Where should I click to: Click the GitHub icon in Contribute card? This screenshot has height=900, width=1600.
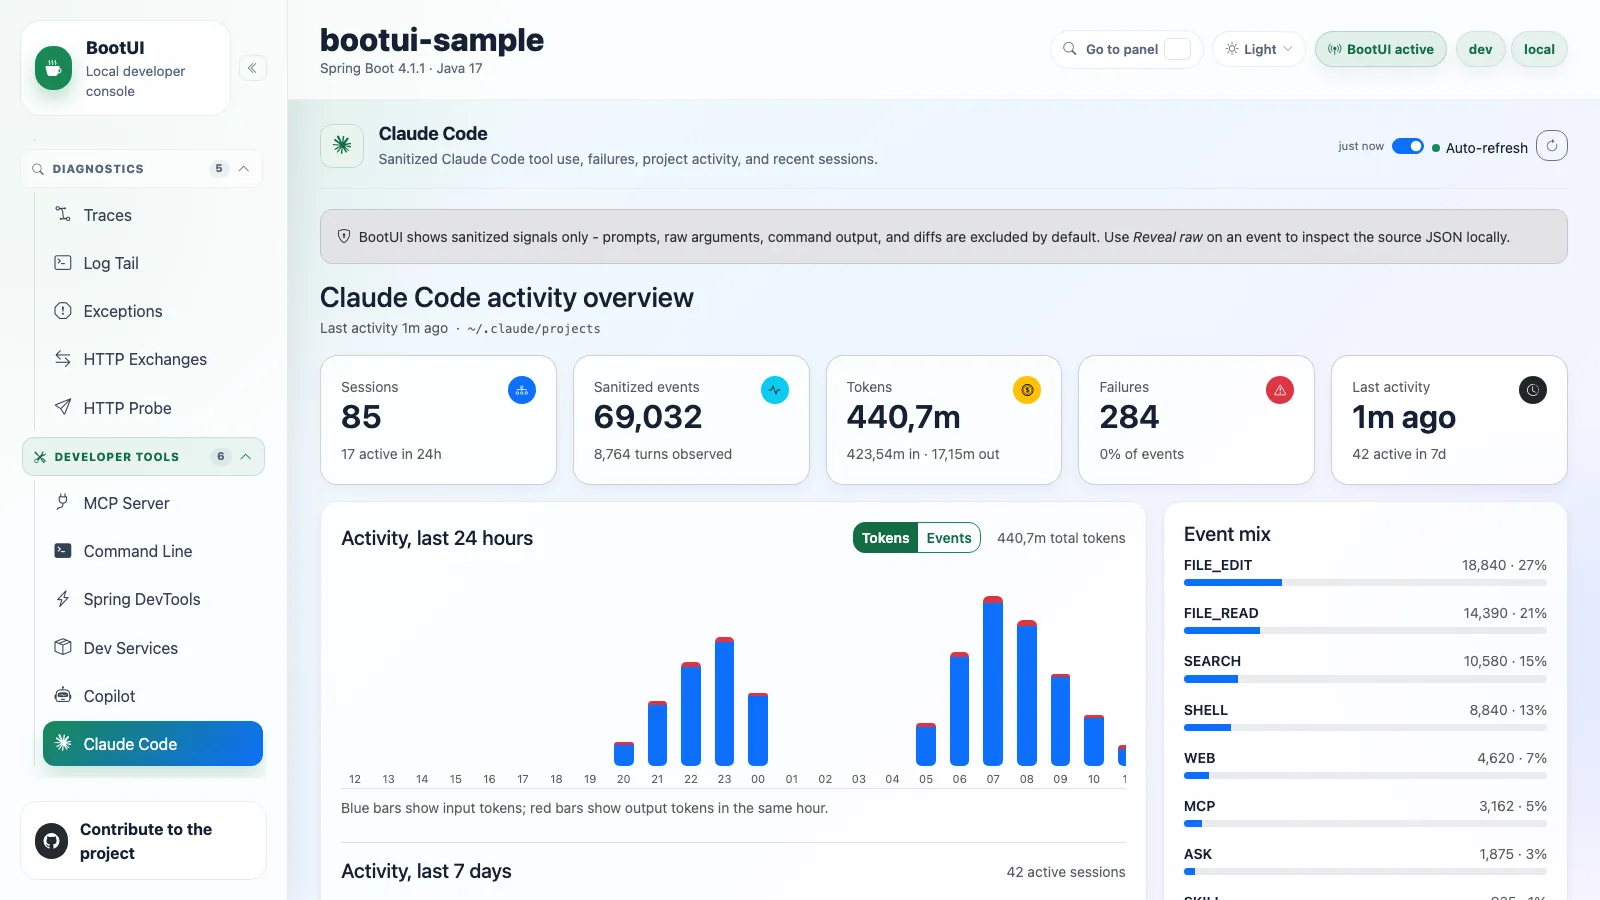point(52,841)
